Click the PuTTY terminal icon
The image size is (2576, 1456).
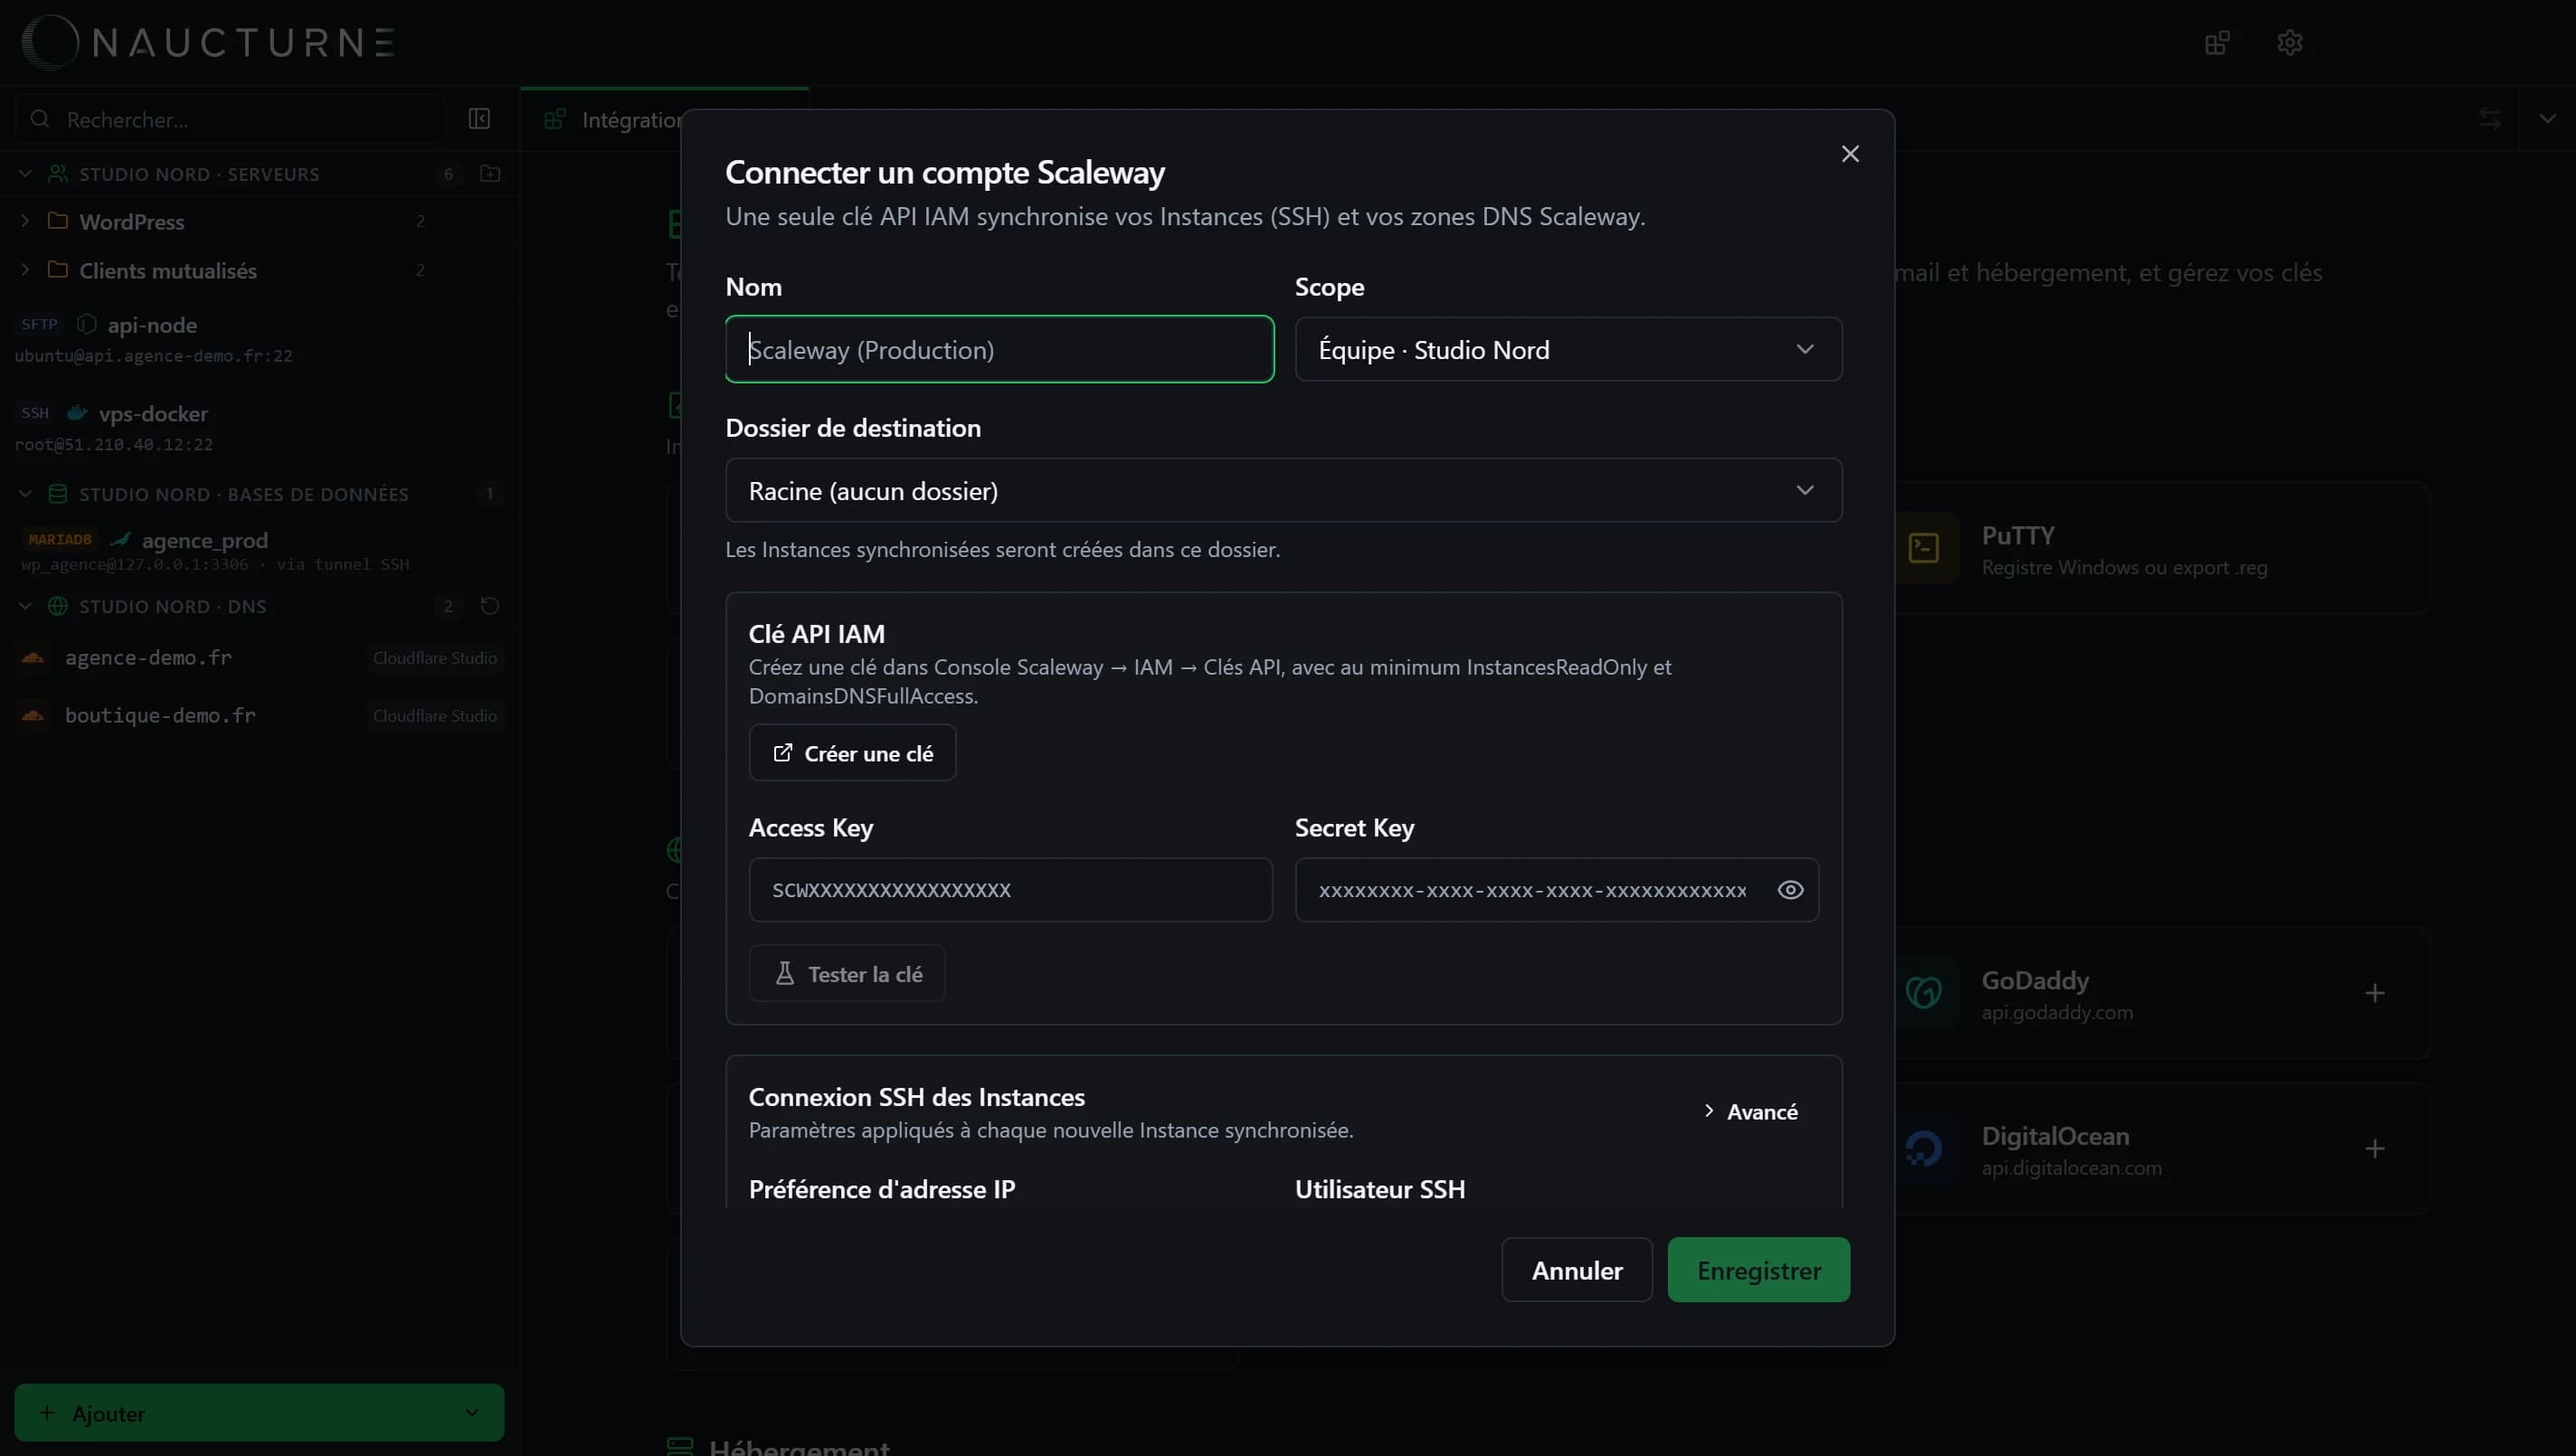1924,548
